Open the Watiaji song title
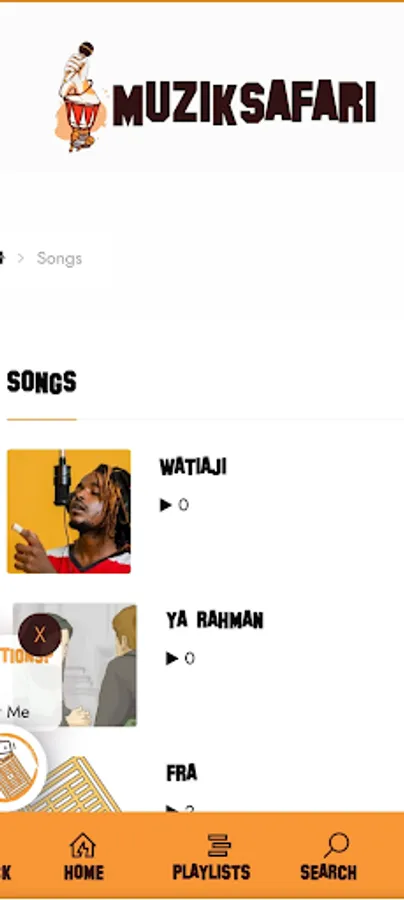Screen dimensions: 404x900 pyautogui.click(x=193, y=467)
